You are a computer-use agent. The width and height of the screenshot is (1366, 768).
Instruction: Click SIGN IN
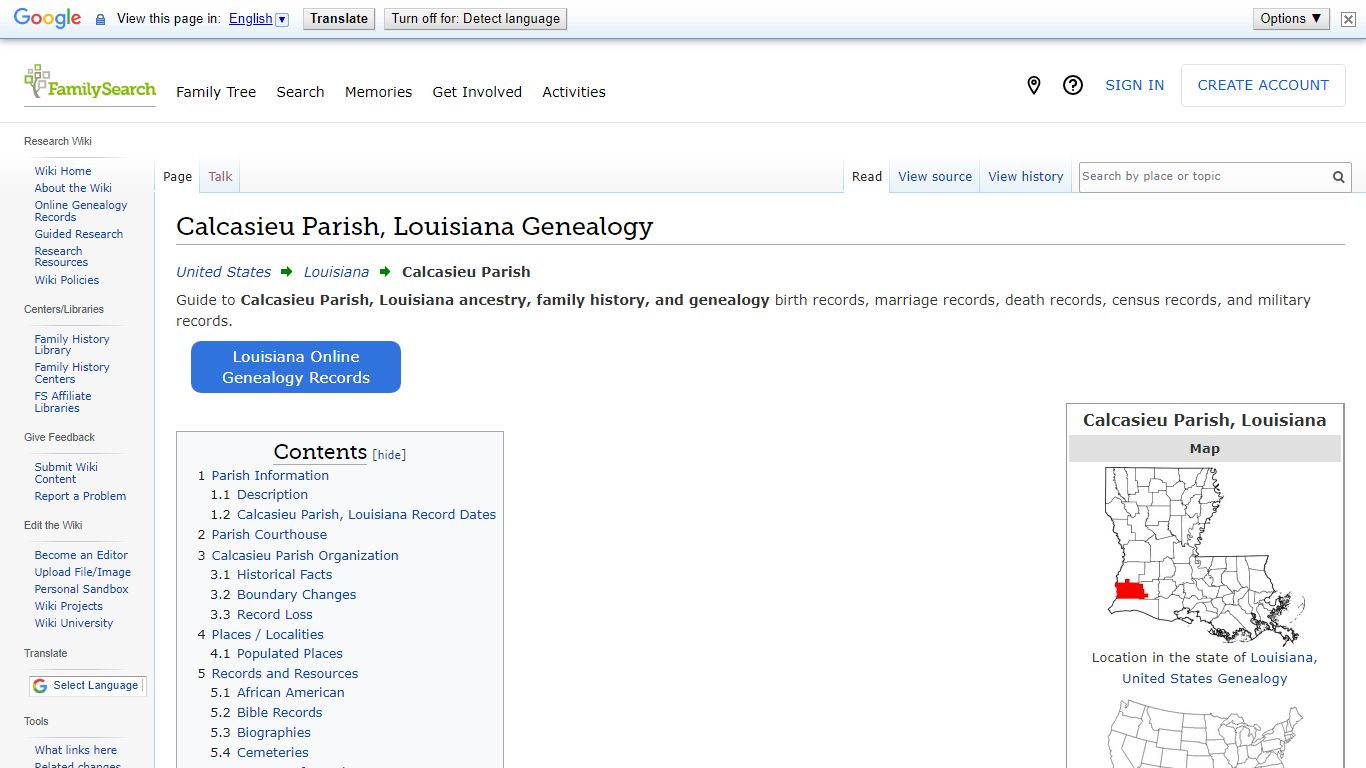[x=1134, y=86]
